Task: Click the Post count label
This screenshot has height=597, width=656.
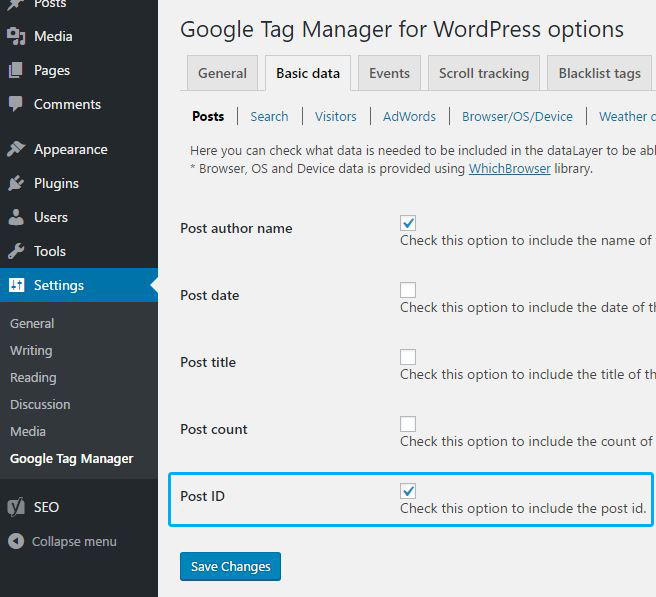Action: pos(214,429)
